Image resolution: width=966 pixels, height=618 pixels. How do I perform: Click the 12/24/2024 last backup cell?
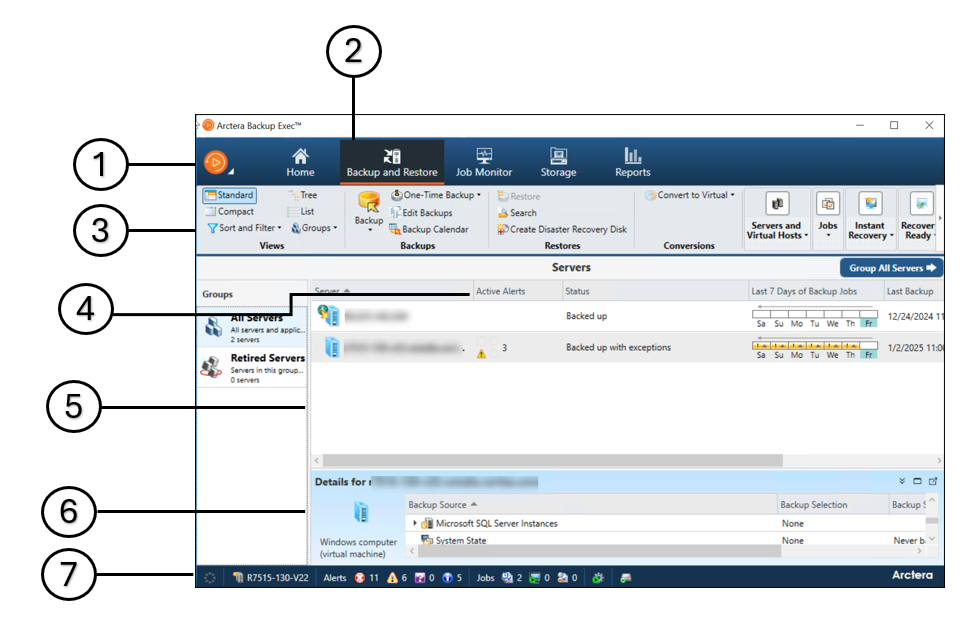(x=914, y=316)
